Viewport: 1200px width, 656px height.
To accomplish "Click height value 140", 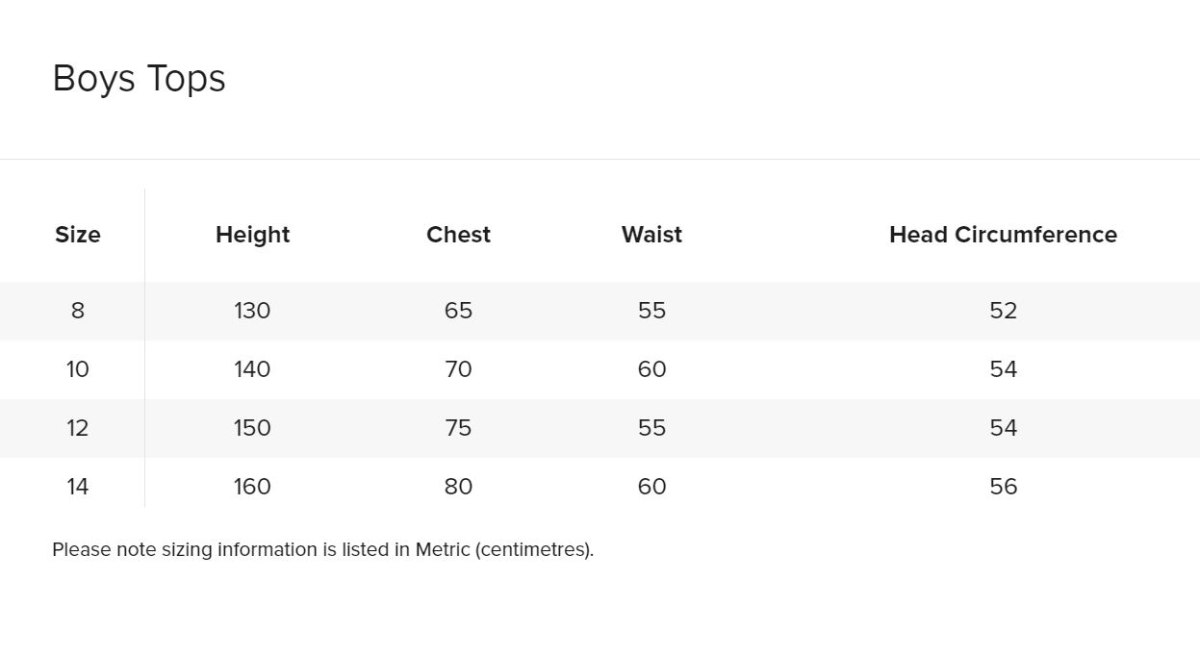I will pos(252,370).
